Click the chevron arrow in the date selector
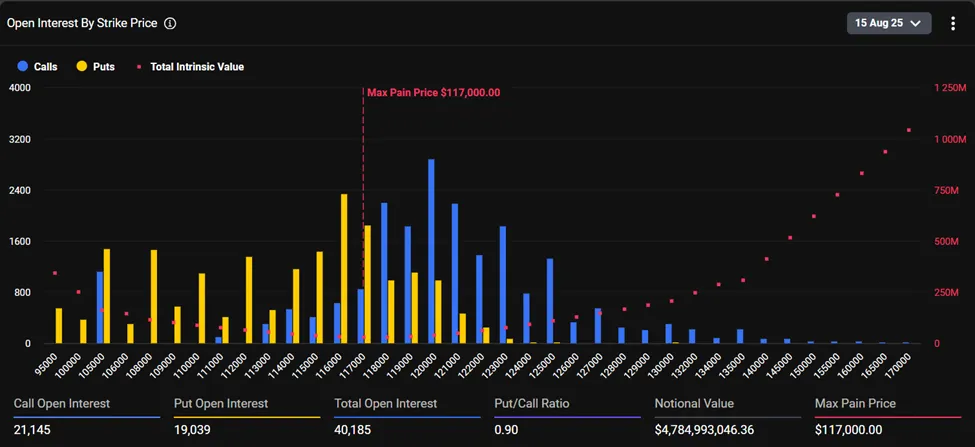975x447 pixels. (x=915, y=23)
